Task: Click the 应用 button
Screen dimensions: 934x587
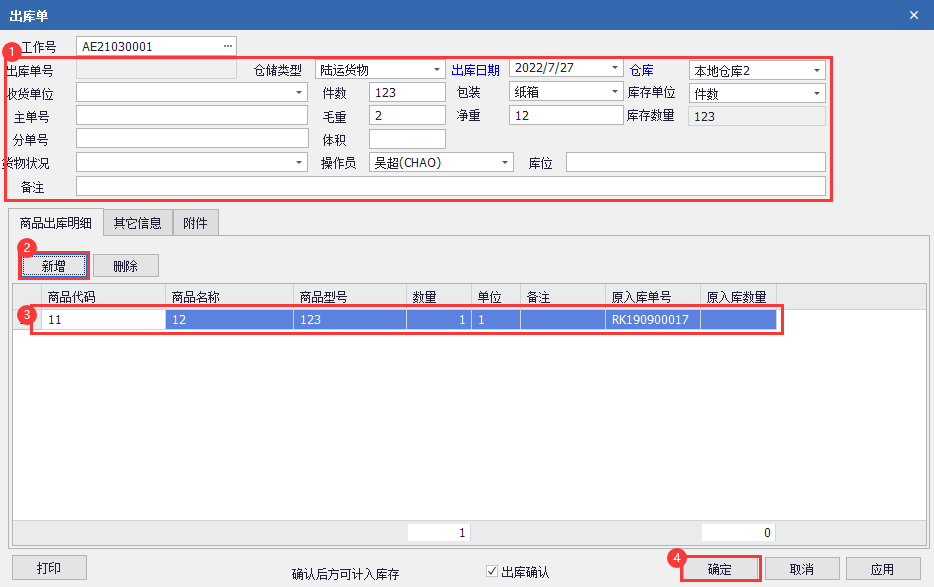Action: click(882, 569)
